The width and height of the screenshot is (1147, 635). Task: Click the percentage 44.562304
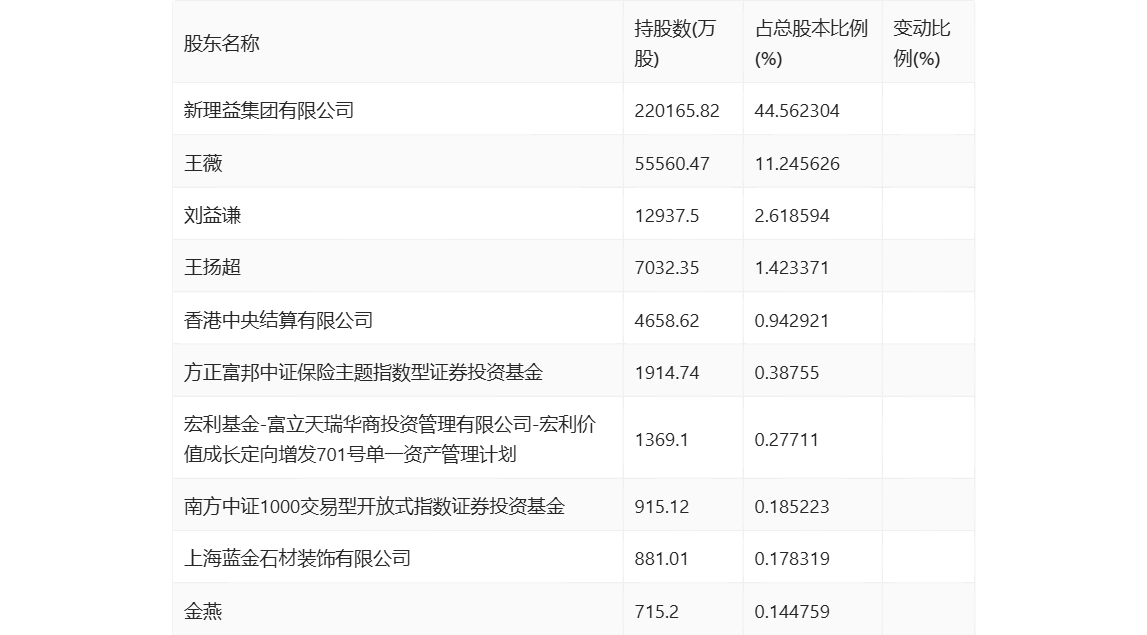pyautogui.click(x=797, y=110)
